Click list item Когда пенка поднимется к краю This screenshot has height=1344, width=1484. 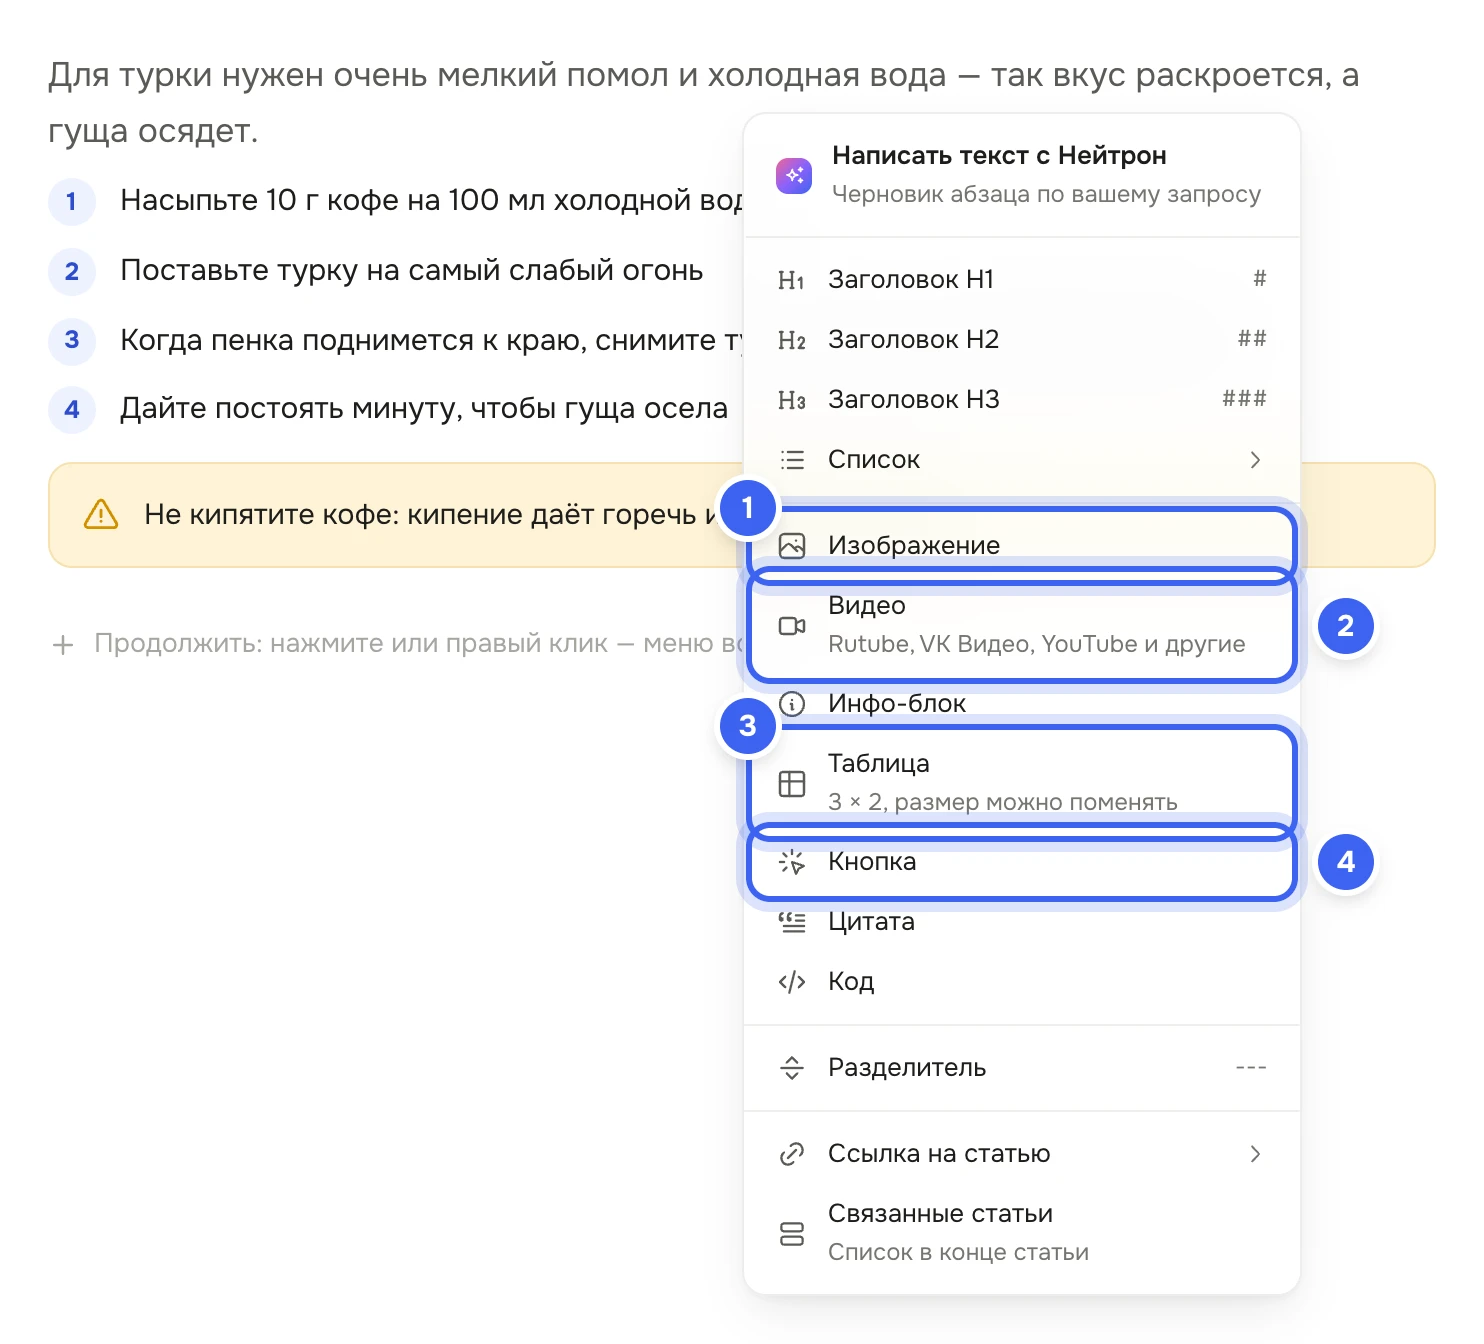431,341
